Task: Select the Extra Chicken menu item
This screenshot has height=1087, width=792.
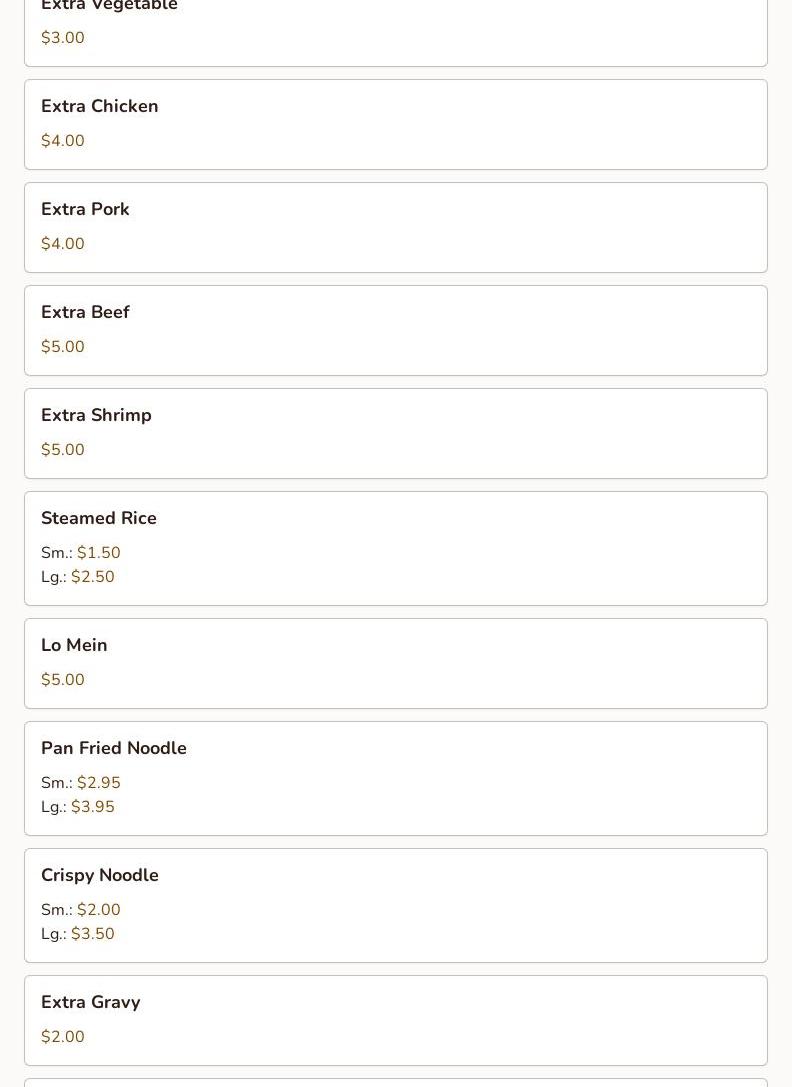Action: [x=99, y=106]
